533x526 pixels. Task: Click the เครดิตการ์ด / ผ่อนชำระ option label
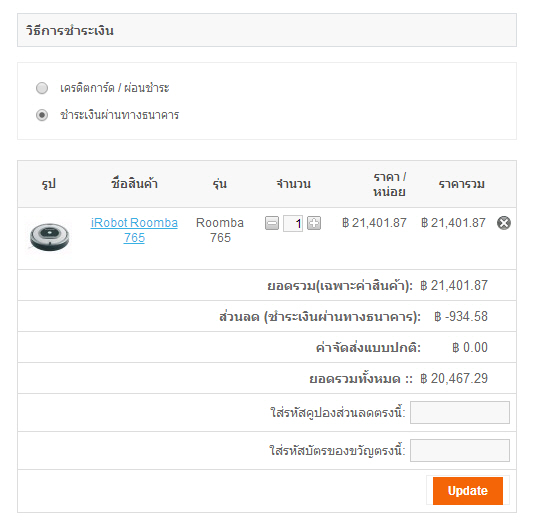tap(115, 88)
